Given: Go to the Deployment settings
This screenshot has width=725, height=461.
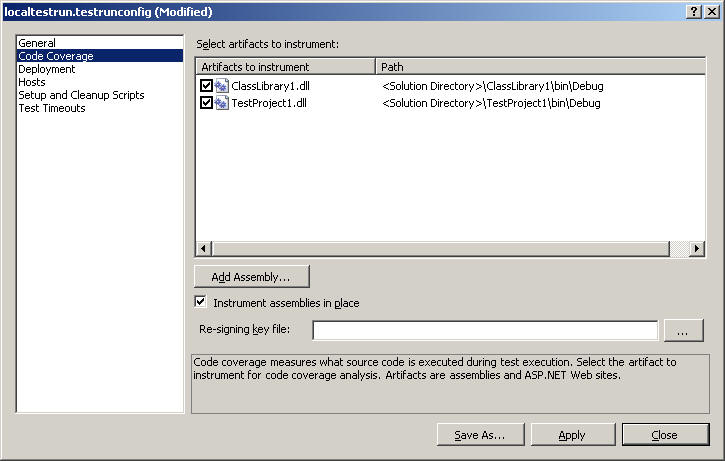Looking at the screenshot, I should point(47,69).
